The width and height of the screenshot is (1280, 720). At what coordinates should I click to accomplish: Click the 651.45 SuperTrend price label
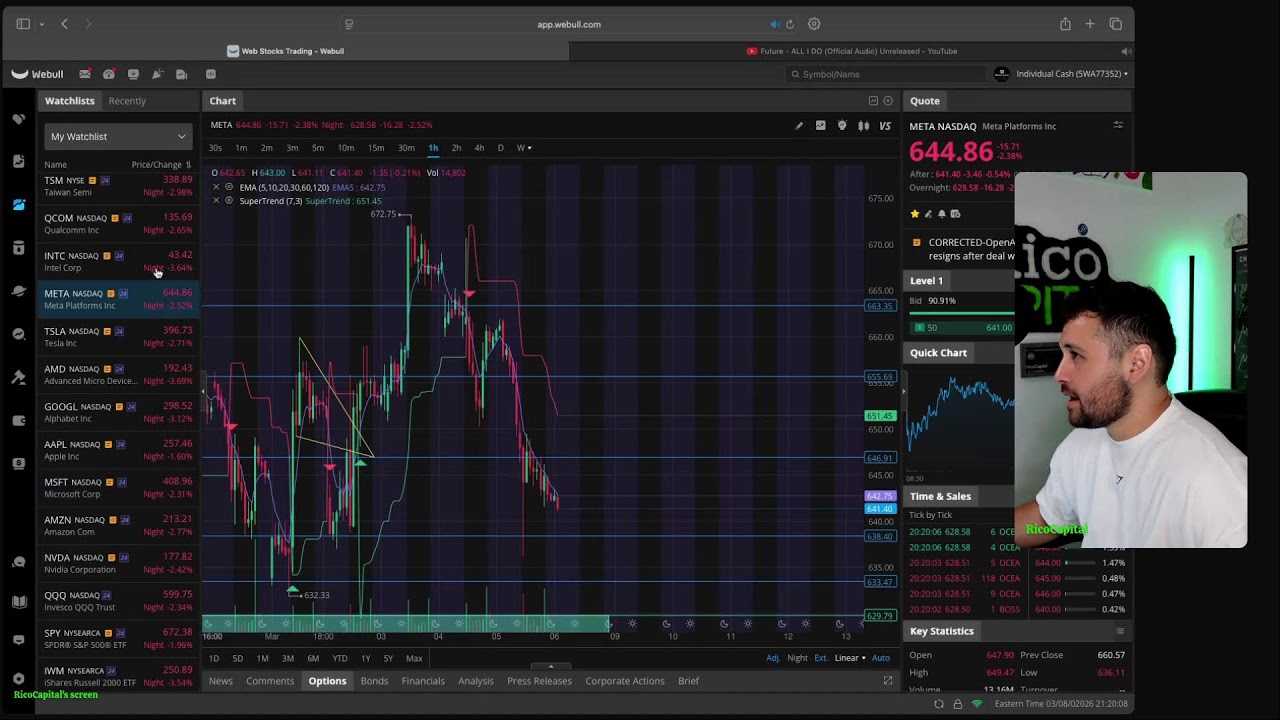point(880,416)
